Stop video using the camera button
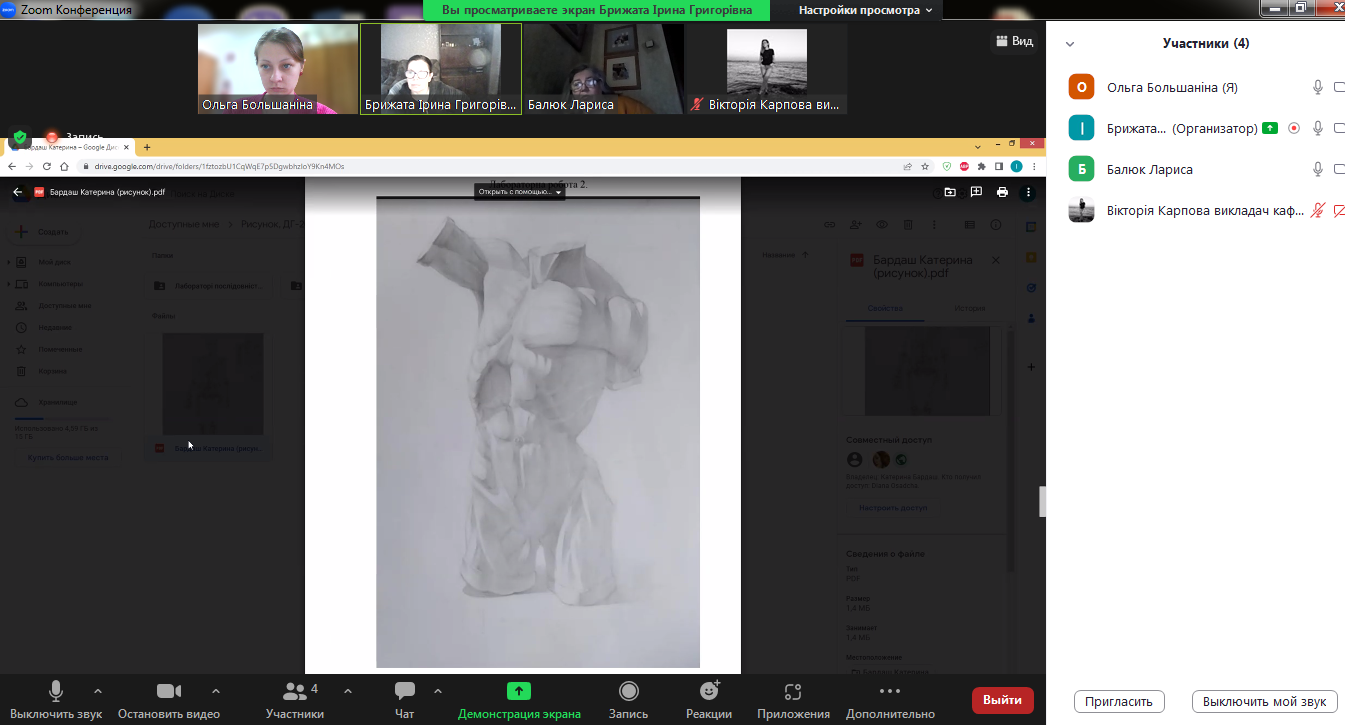This screenshot has height=725, width=1345. point(169,691)
